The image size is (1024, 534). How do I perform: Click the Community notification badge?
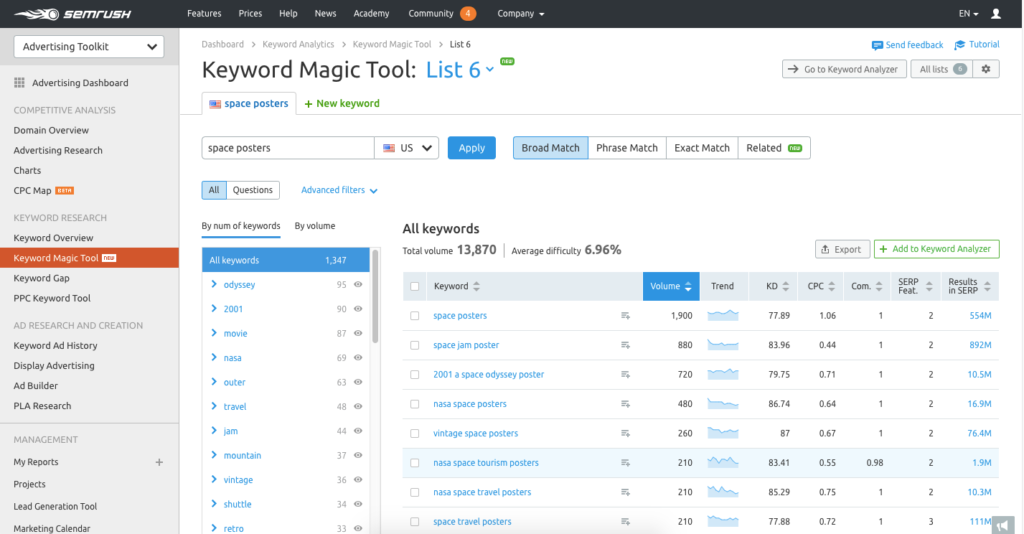tap(468, 14)
